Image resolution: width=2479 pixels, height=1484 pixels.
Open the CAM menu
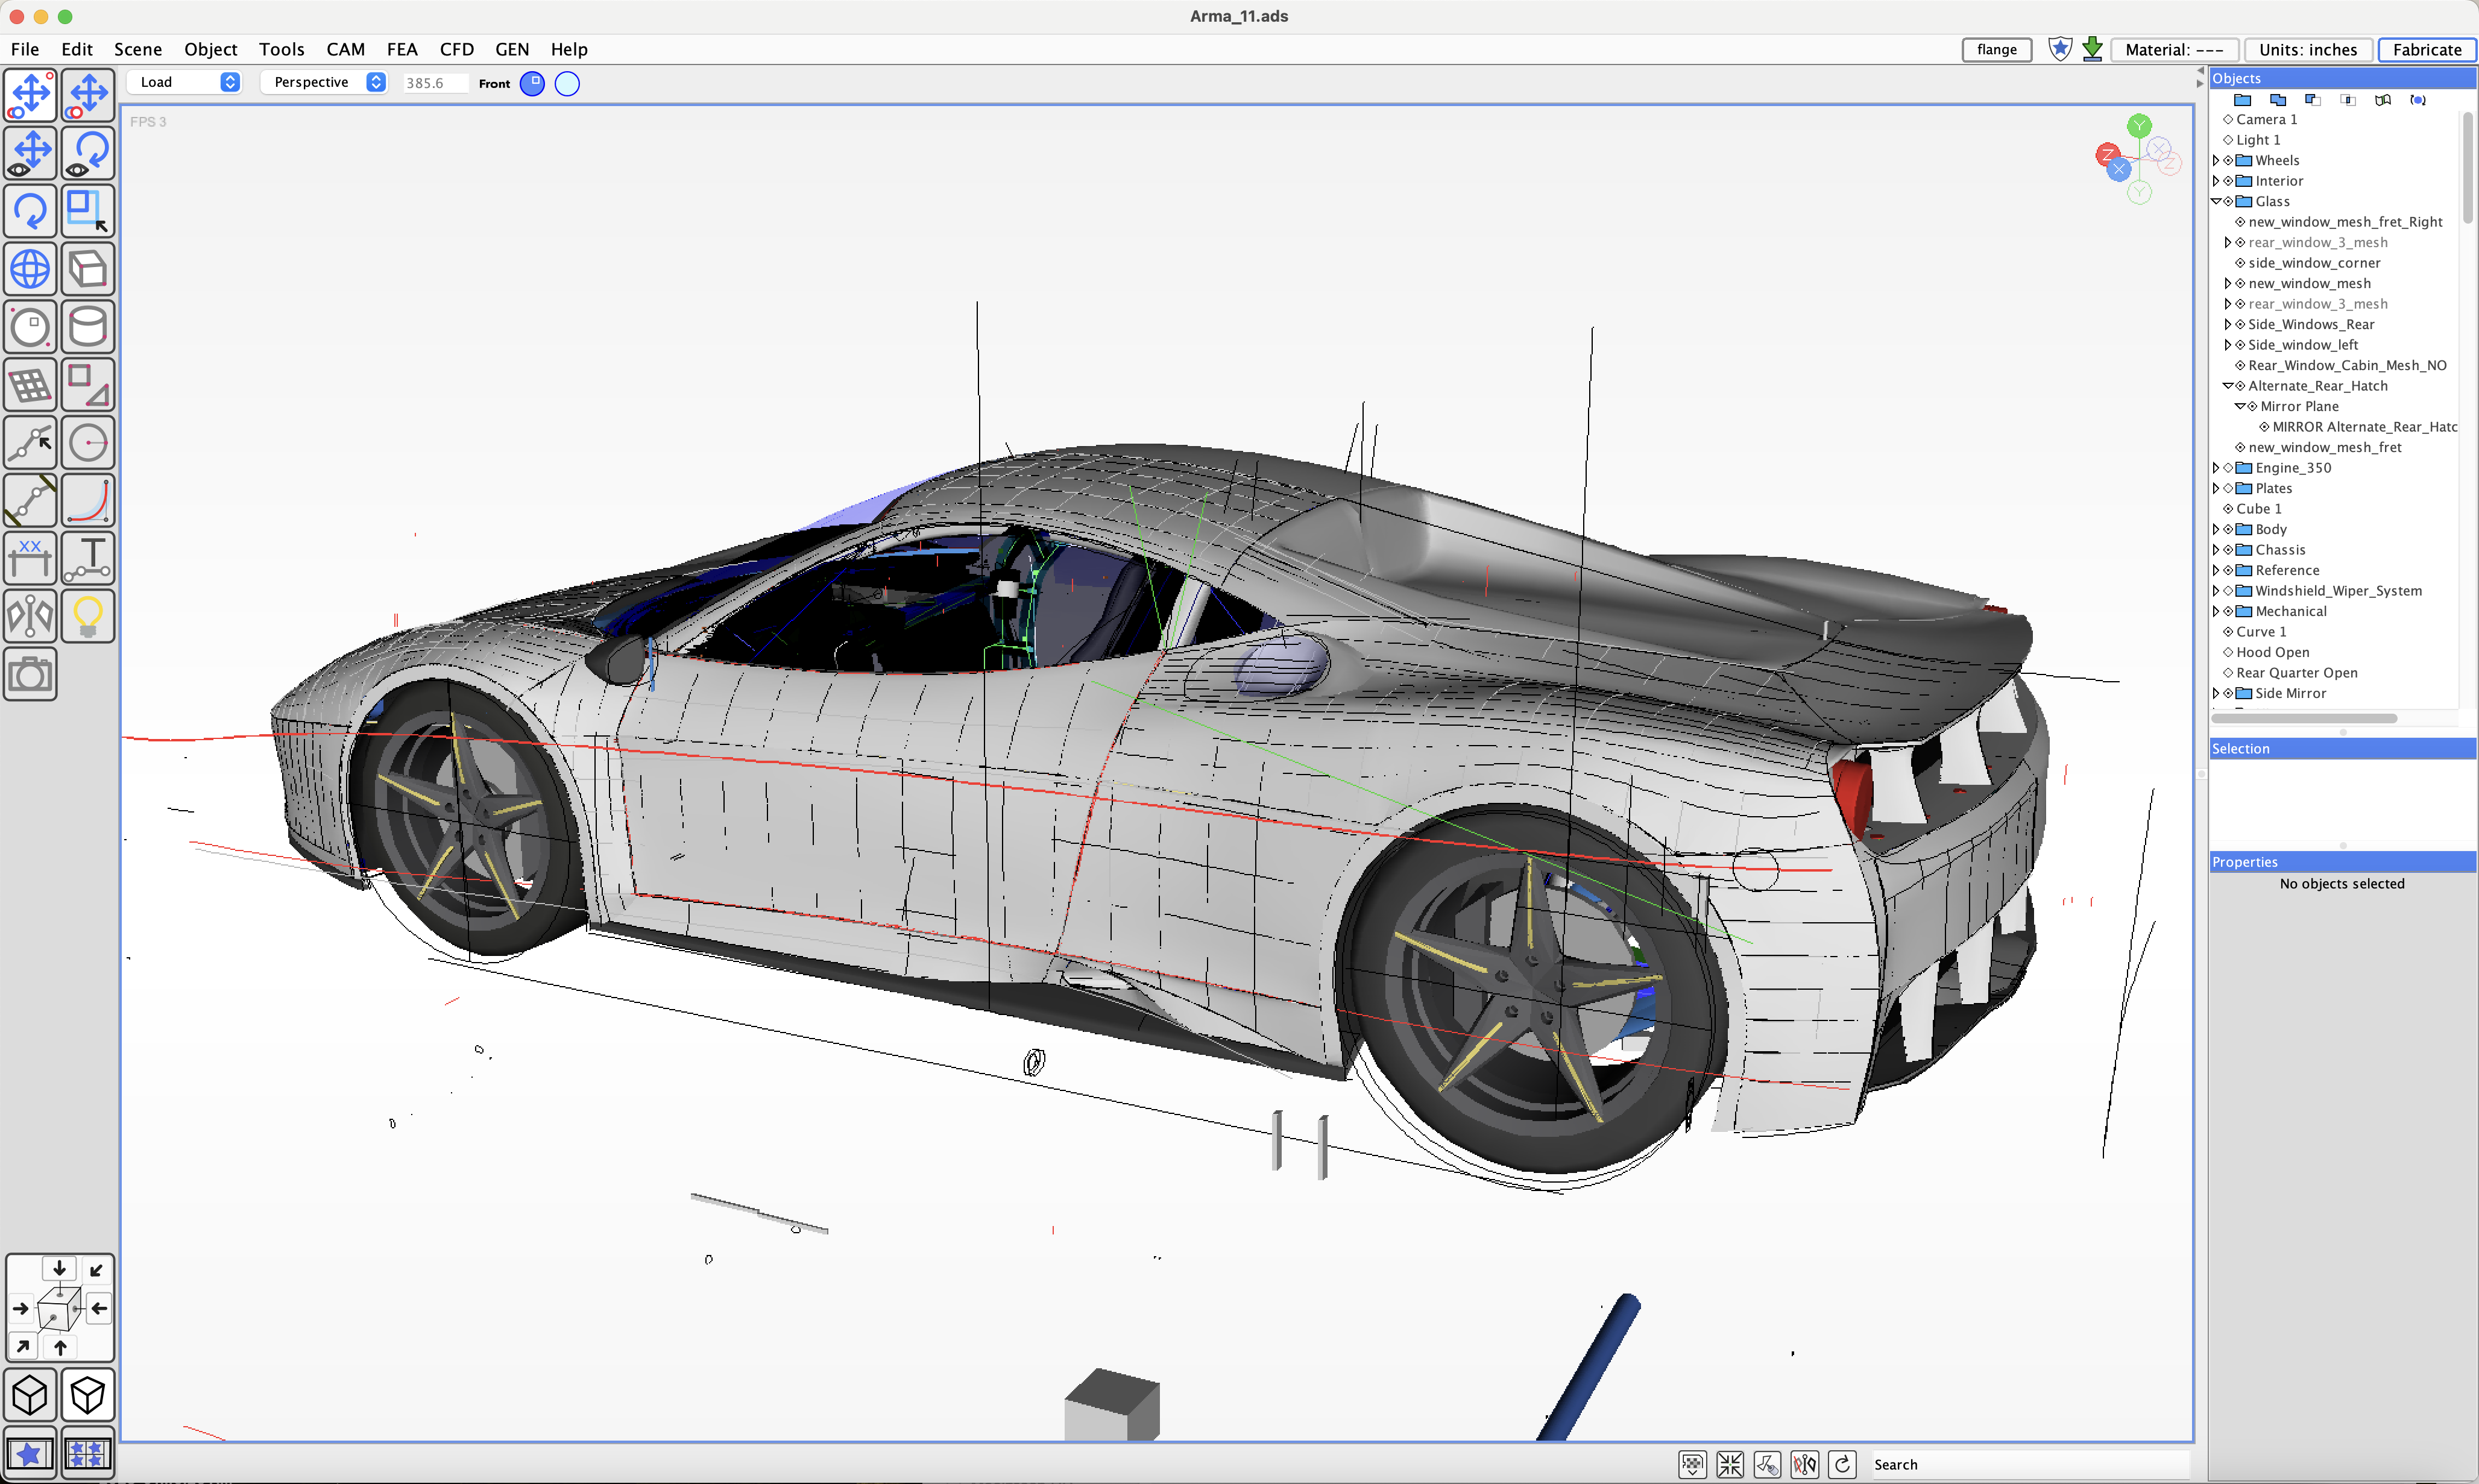click(345, 49)
